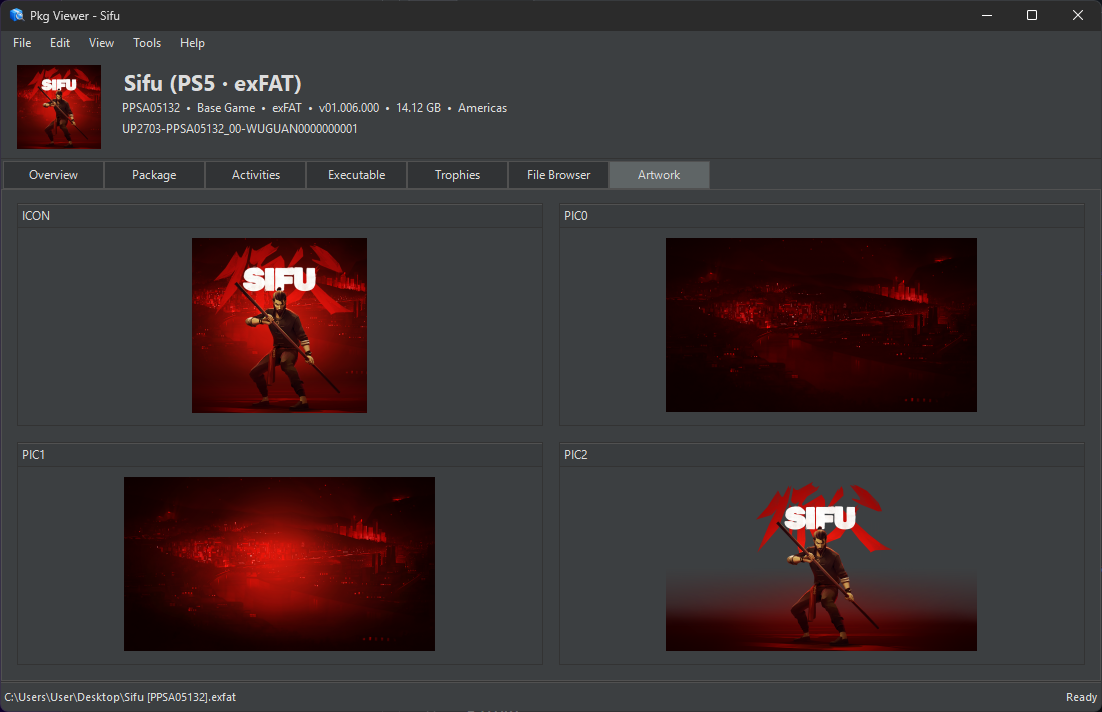Click the 'Base Game' text
Viewport: 1102px width, 712px height.
pos(226,108)
